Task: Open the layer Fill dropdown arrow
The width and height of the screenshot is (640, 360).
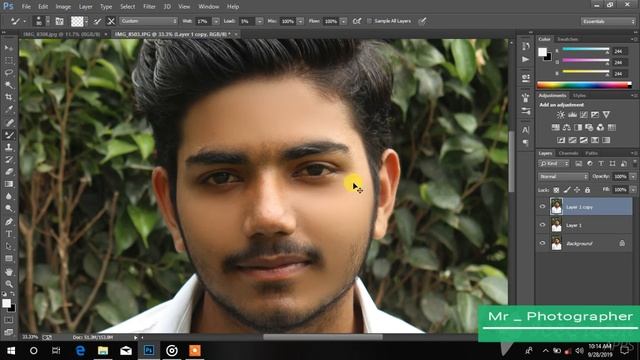Action: pyautogui.click(x=633, y=190)
